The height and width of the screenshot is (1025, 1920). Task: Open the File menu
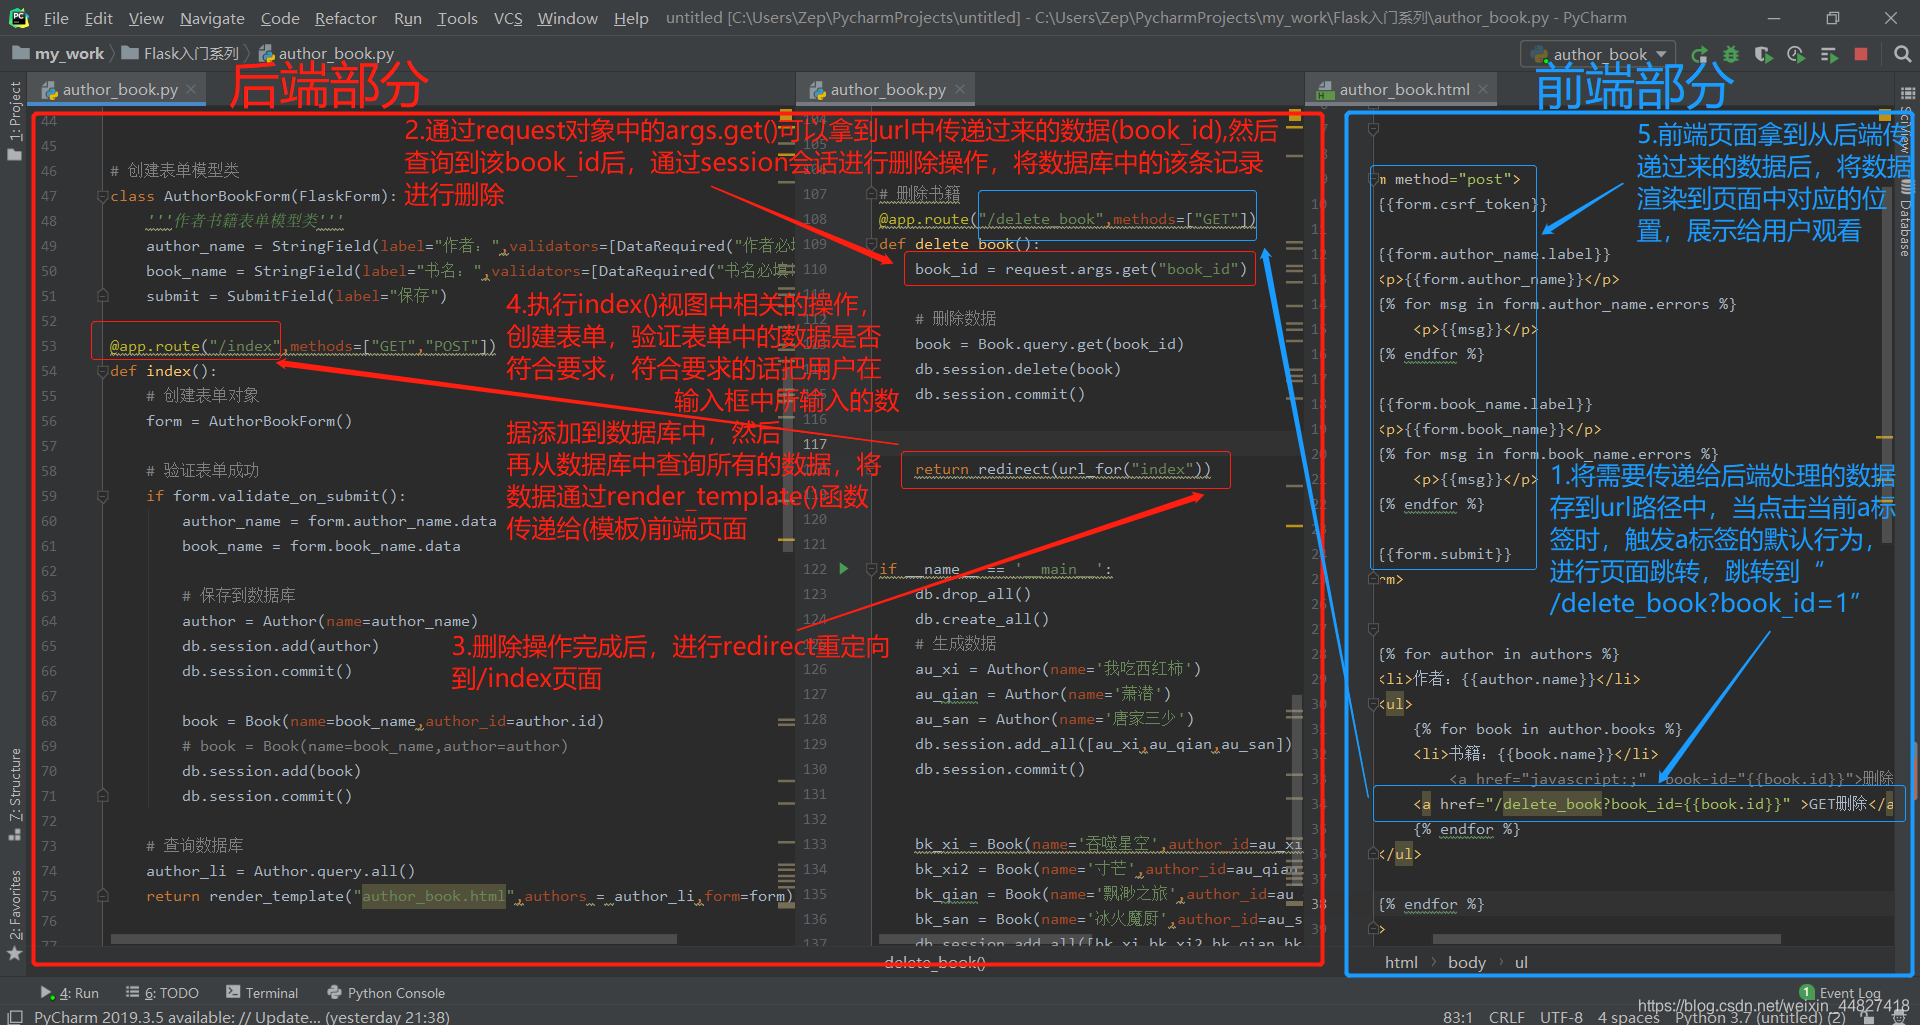(x=56, y=18)
